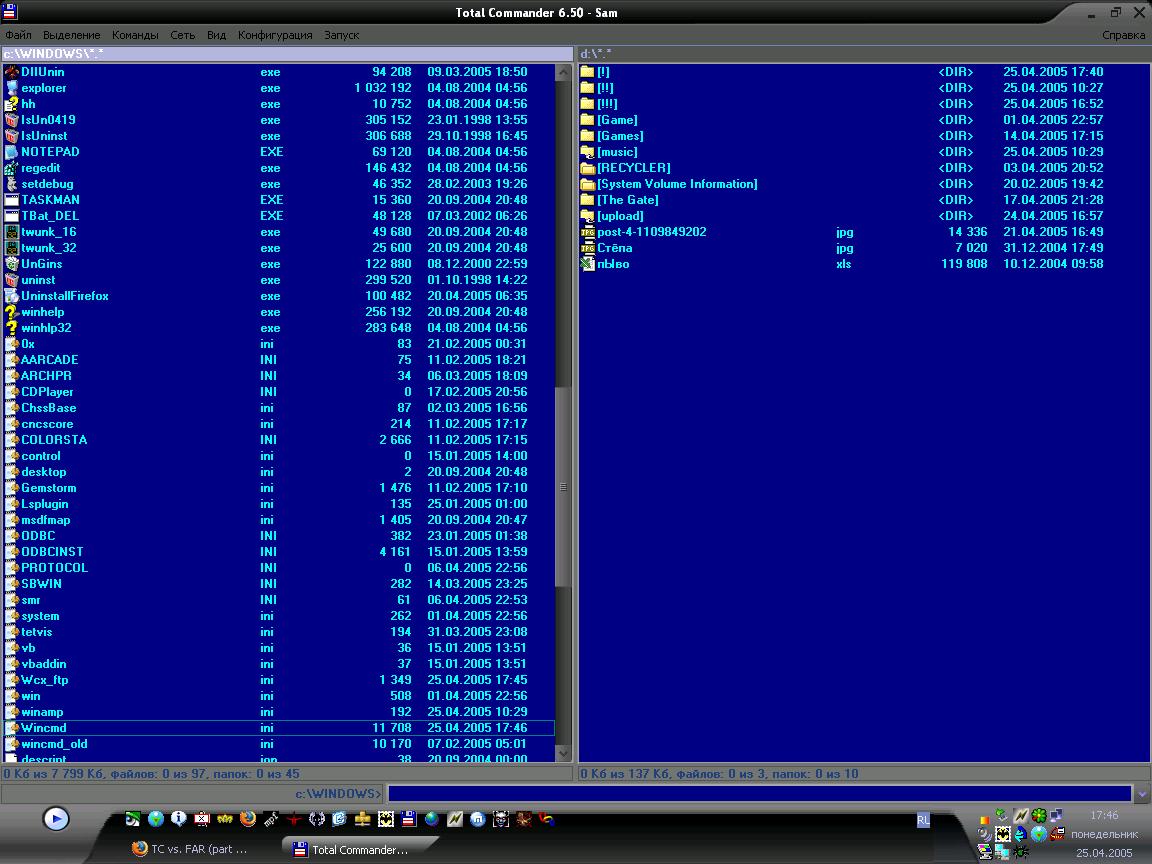
Task: Open the Запуск menu
Action: (342, 35)
